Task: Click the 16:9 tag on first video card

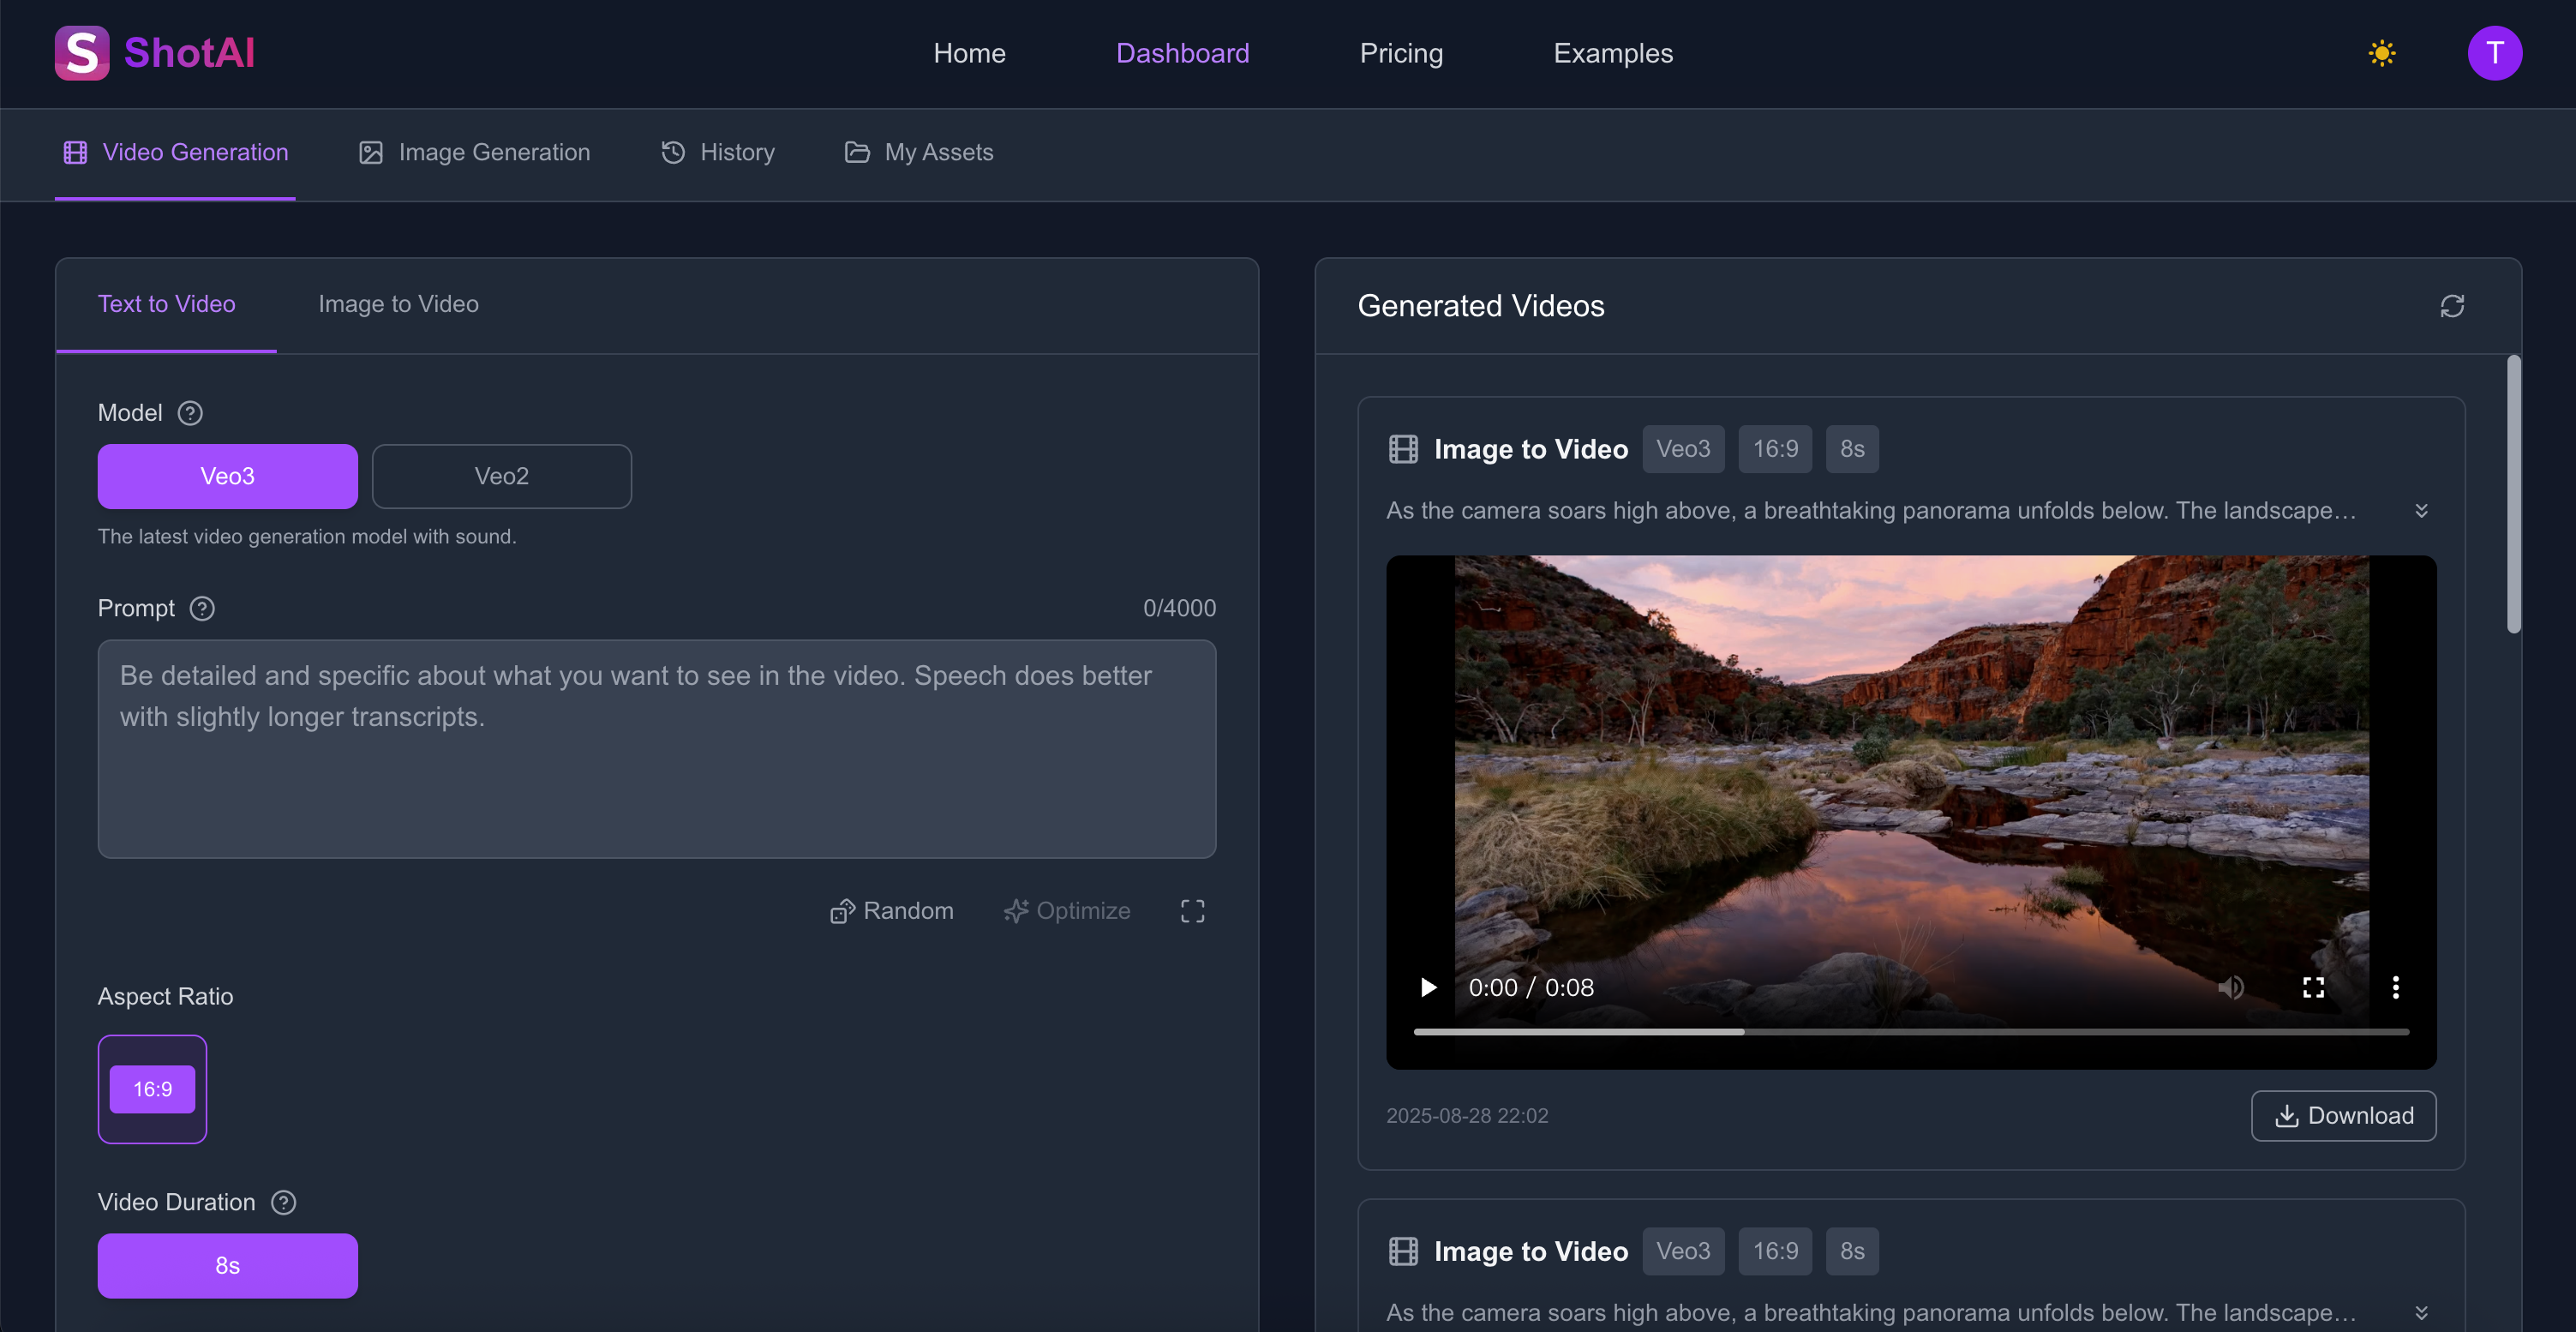Action: point(1775,449)
